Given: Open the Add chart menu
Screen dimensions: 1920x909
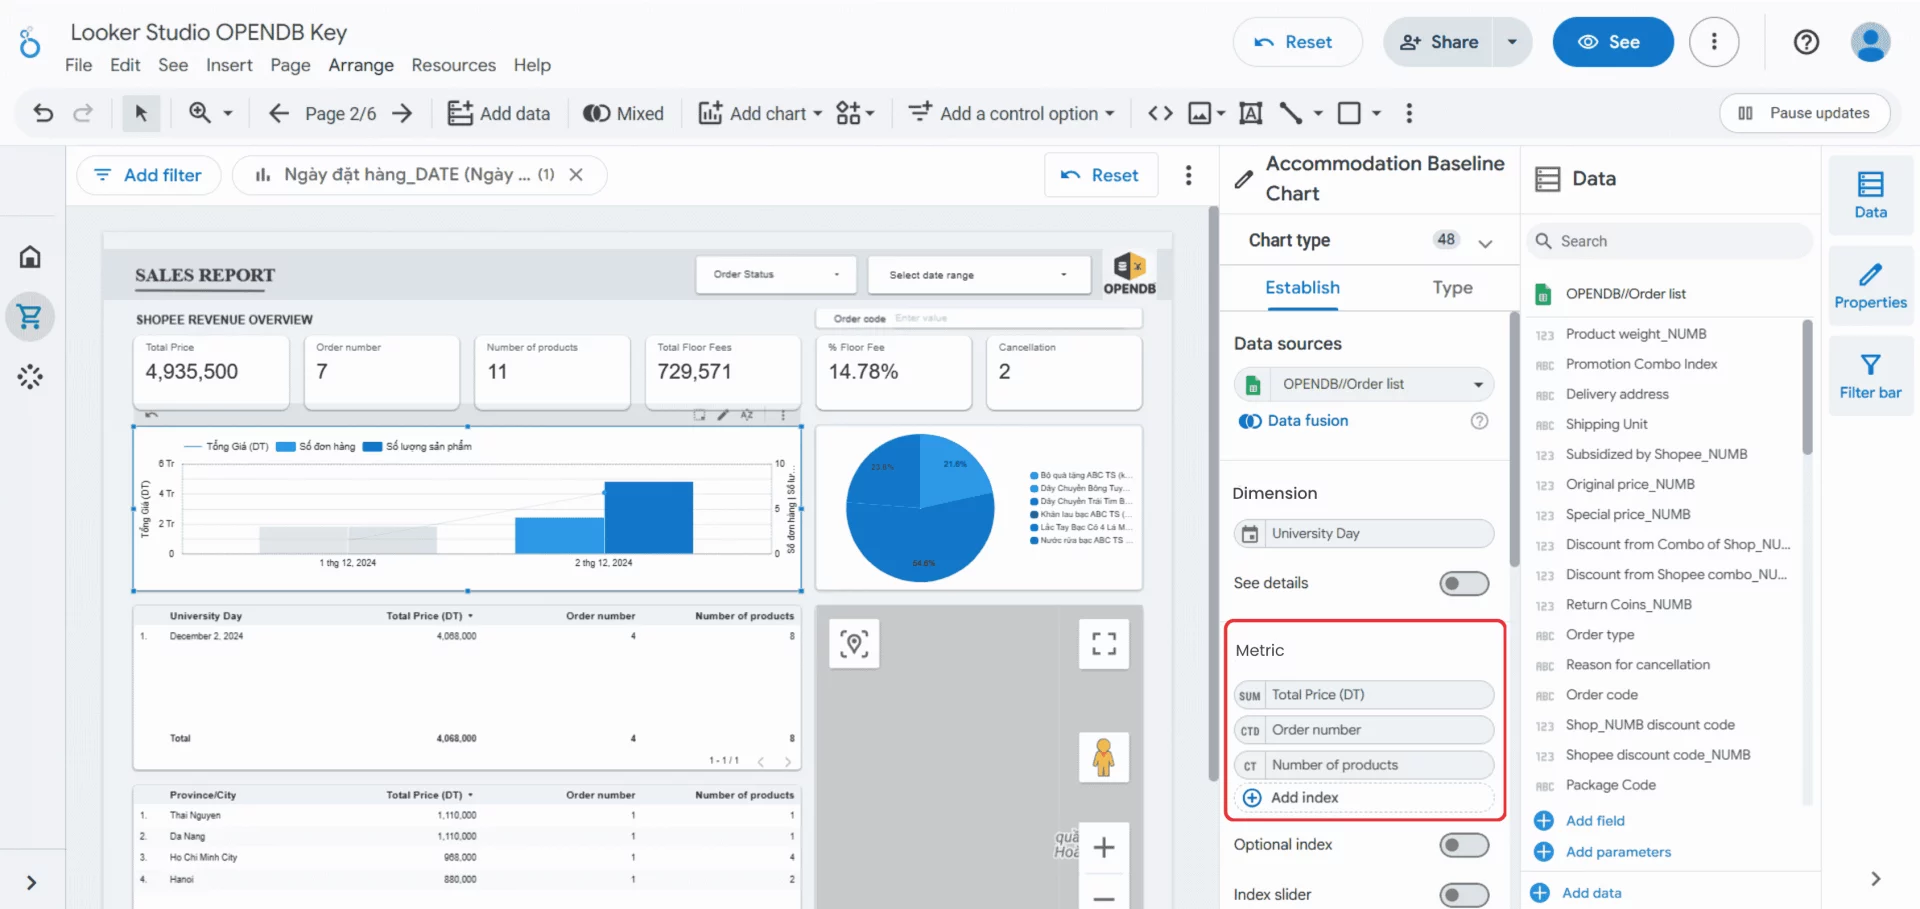Looking at the screenshot, I should pos(758,113).
